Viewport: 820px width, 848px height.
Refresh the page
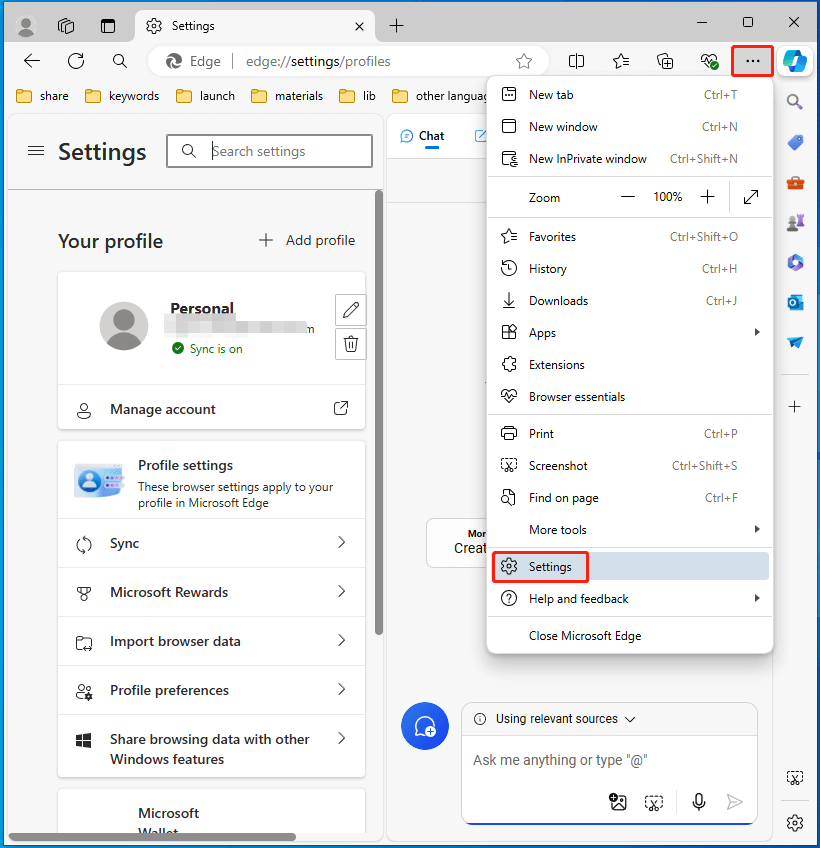[76, 61]
